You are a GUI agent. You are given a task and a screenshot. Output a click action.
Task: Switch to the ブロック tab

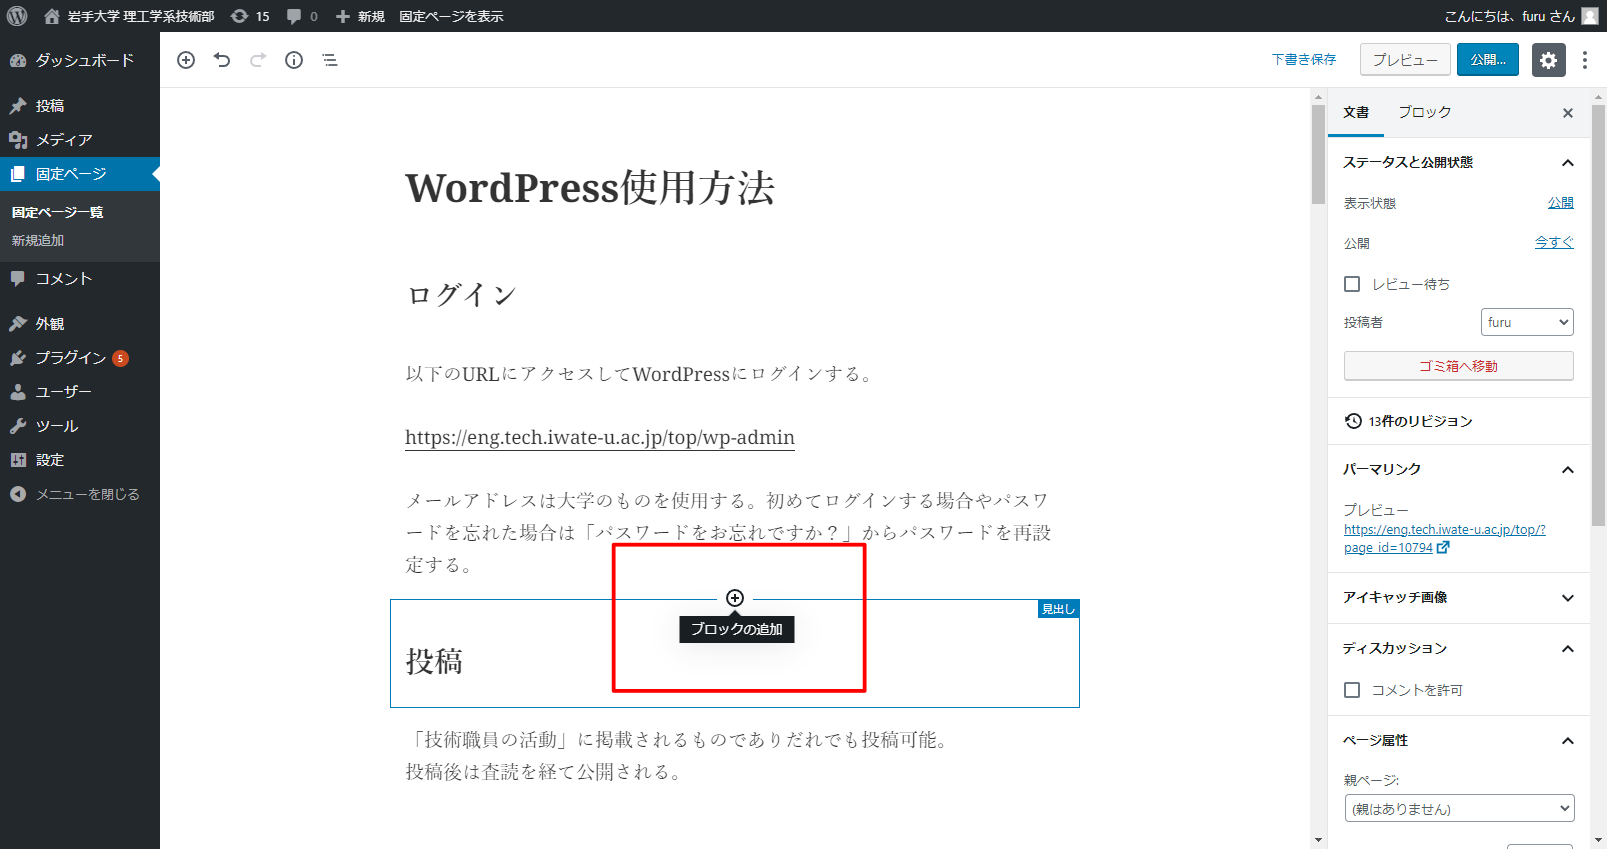click(x=1424, y=112)
